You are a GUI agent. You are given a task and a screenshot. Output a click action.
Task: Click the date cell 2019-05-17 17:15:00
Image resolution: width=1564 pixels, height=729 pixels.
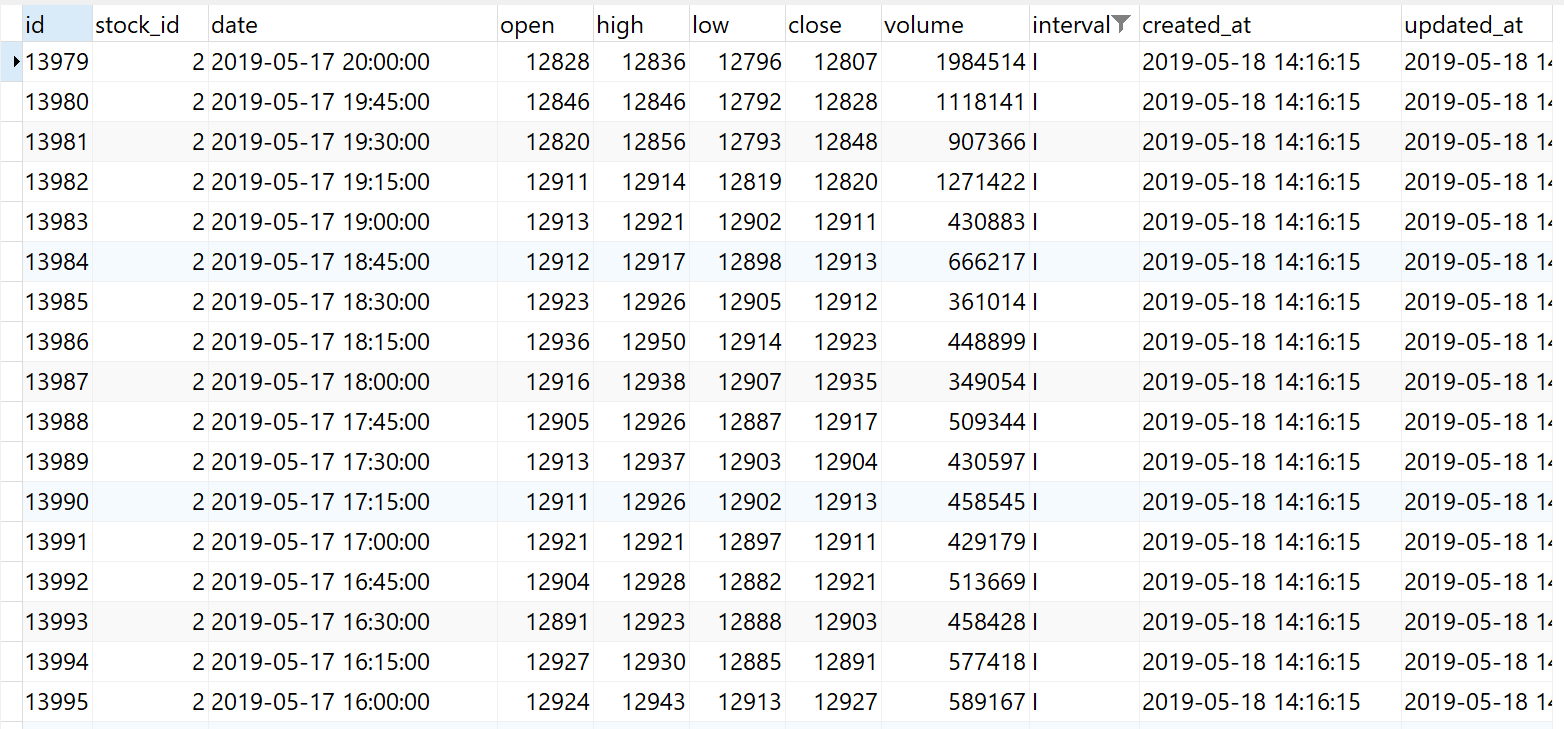[x=353, y=502]
